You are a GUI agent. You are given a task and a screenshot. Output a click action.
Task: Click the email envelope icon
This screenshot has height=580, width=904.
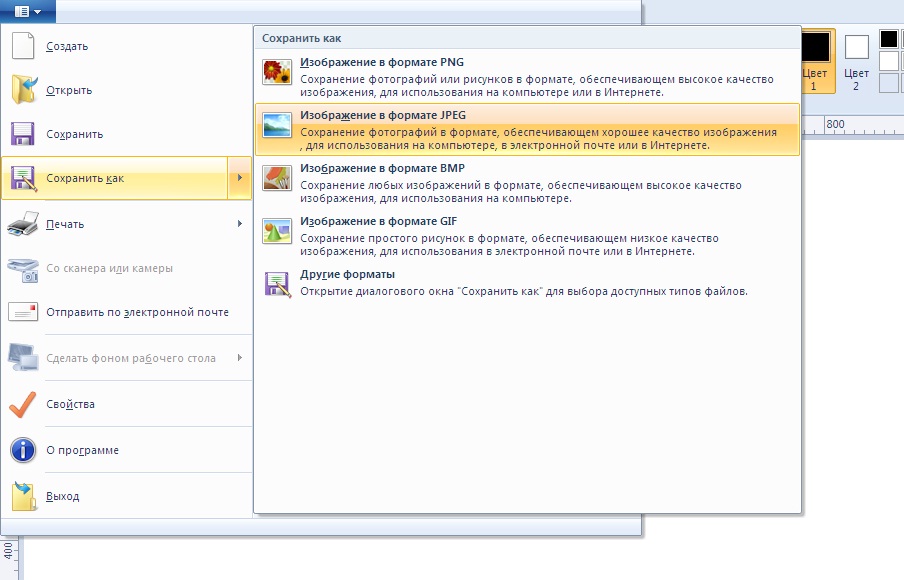(x=23, y=312)
